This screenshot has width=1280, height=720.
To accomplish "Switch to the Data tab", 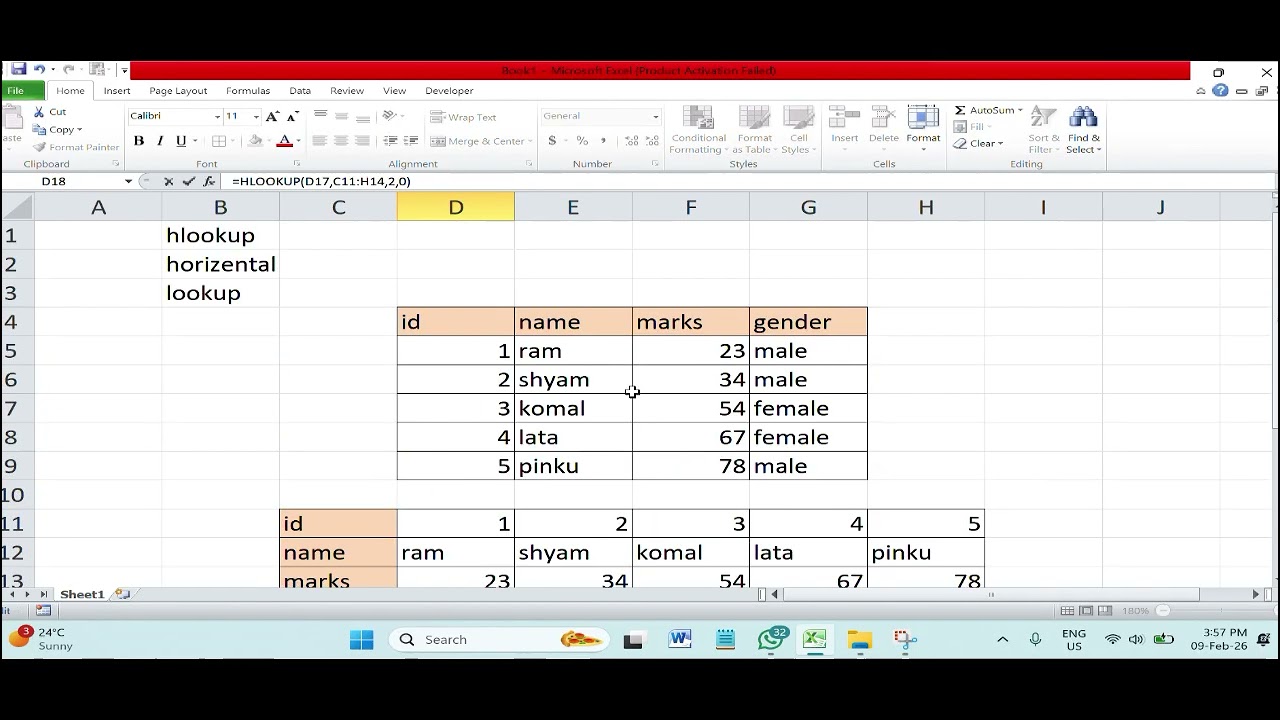I will [300, 91].
